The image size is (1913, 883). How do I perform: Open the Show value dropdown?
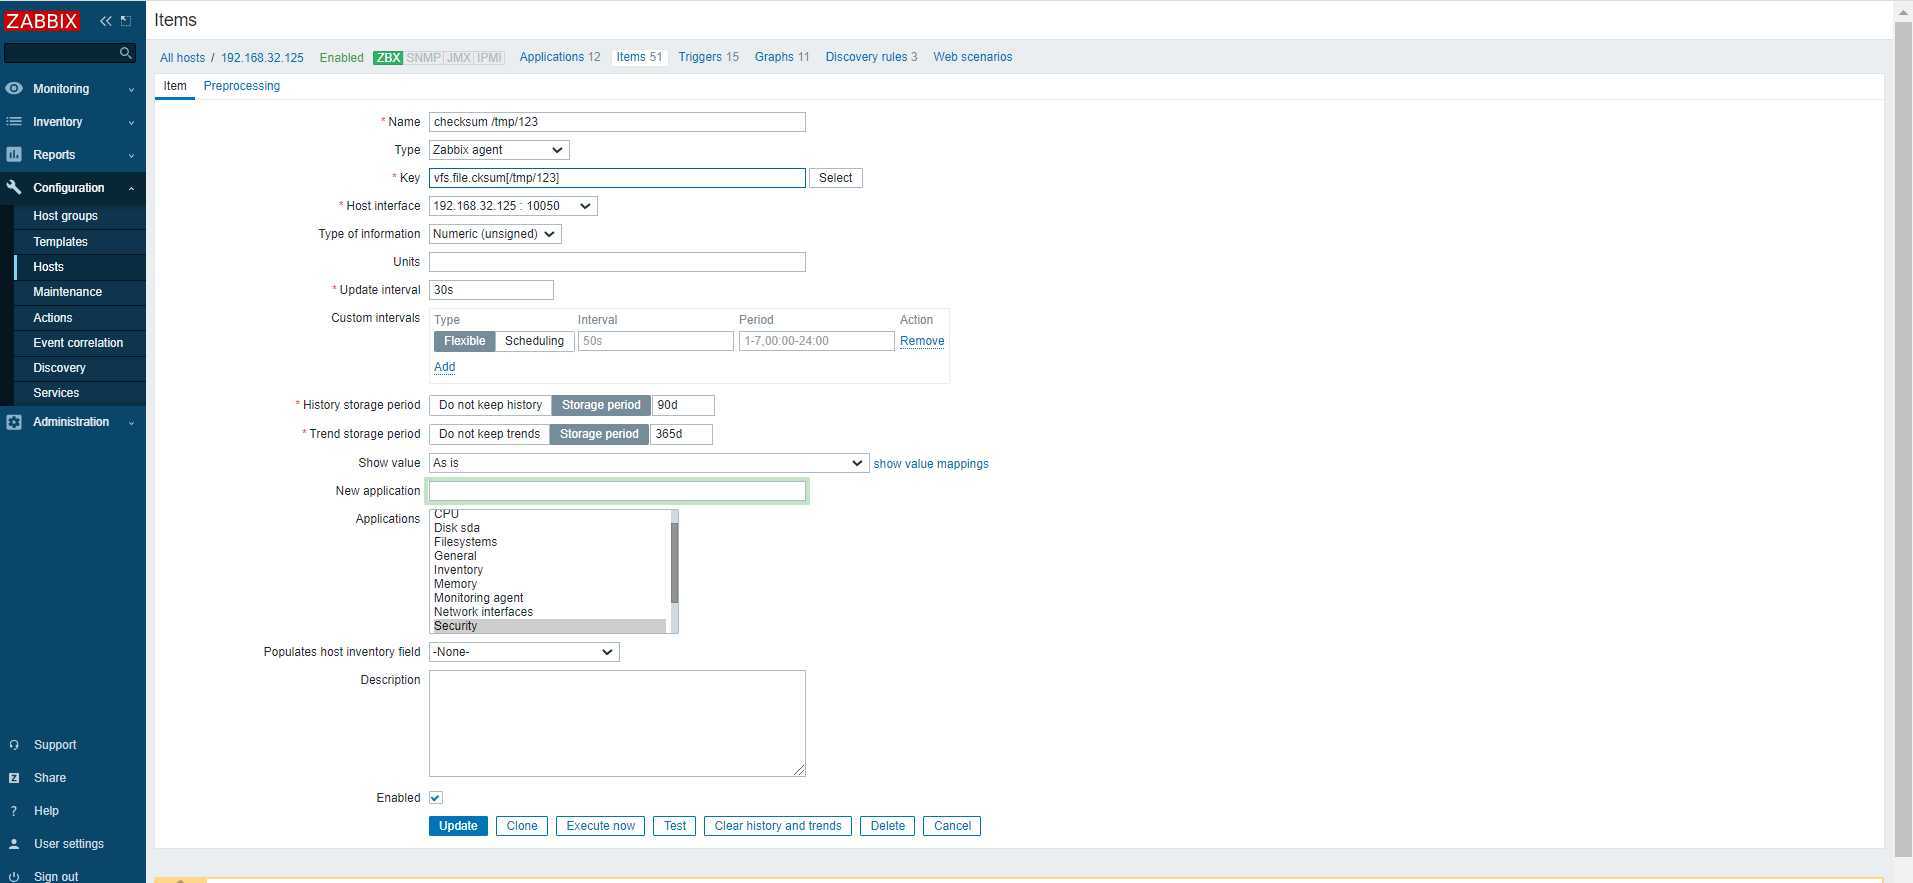tap(649, 463)
